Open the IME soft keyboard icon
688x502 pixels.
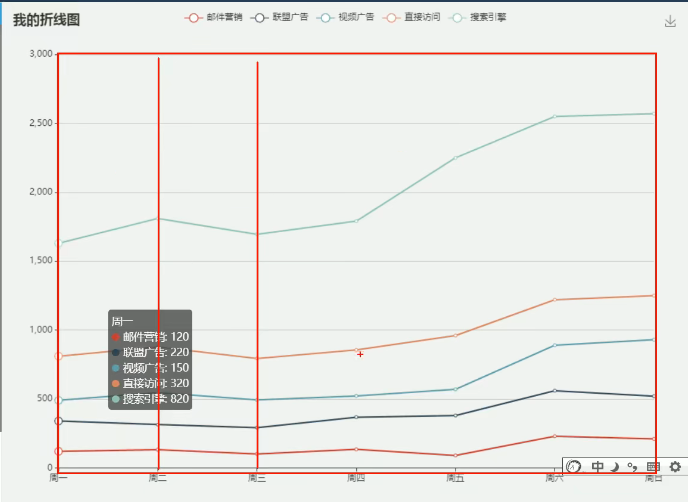tap(653, 466)
